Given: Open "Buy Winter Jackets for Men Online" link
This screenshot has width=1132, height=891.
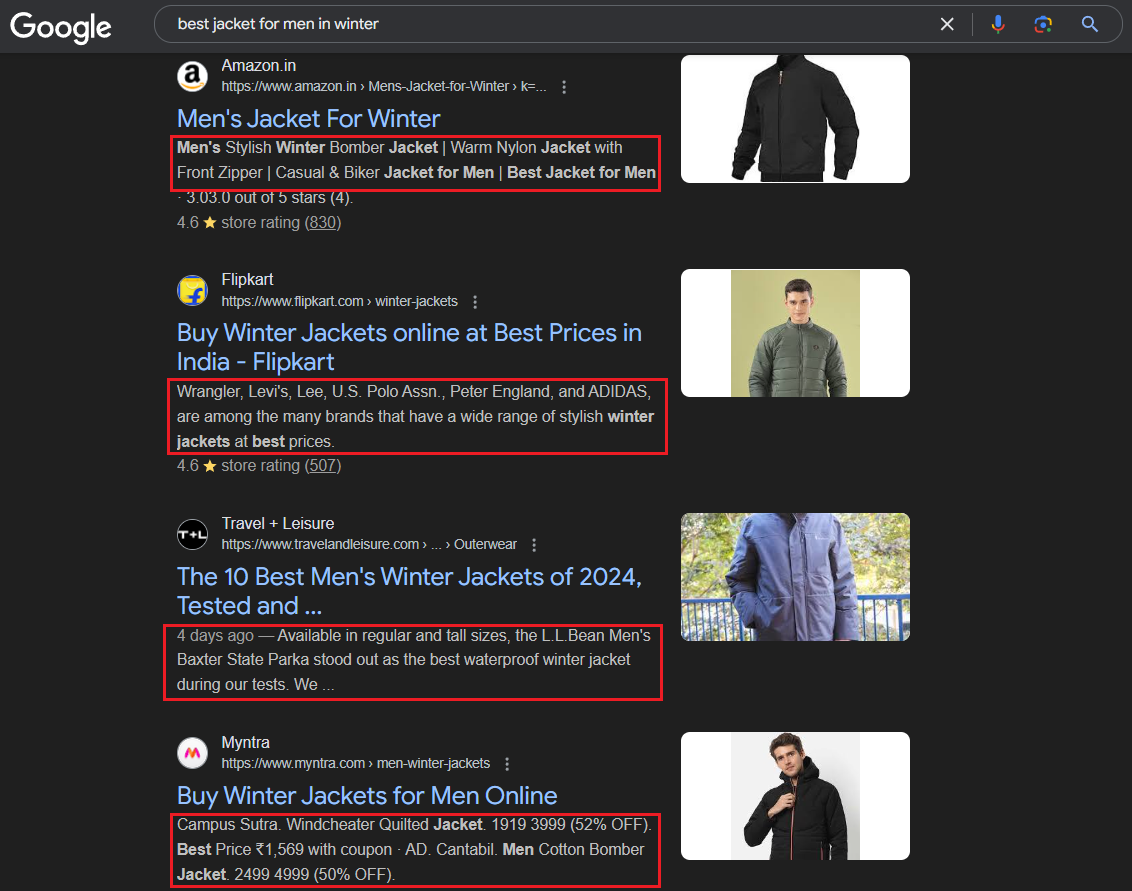Looking at the screenshot, I should [367, 796].
